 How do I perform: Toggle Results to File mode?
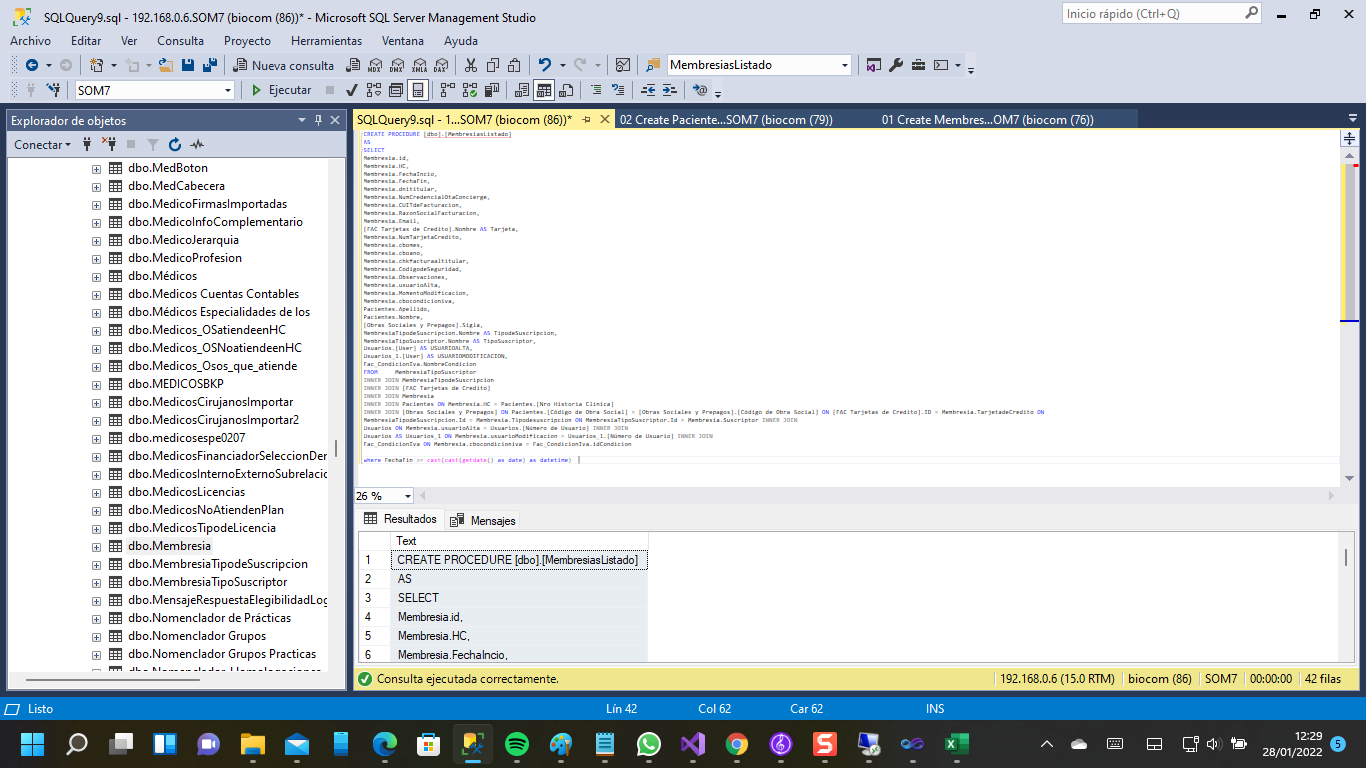tap(566, 90)
